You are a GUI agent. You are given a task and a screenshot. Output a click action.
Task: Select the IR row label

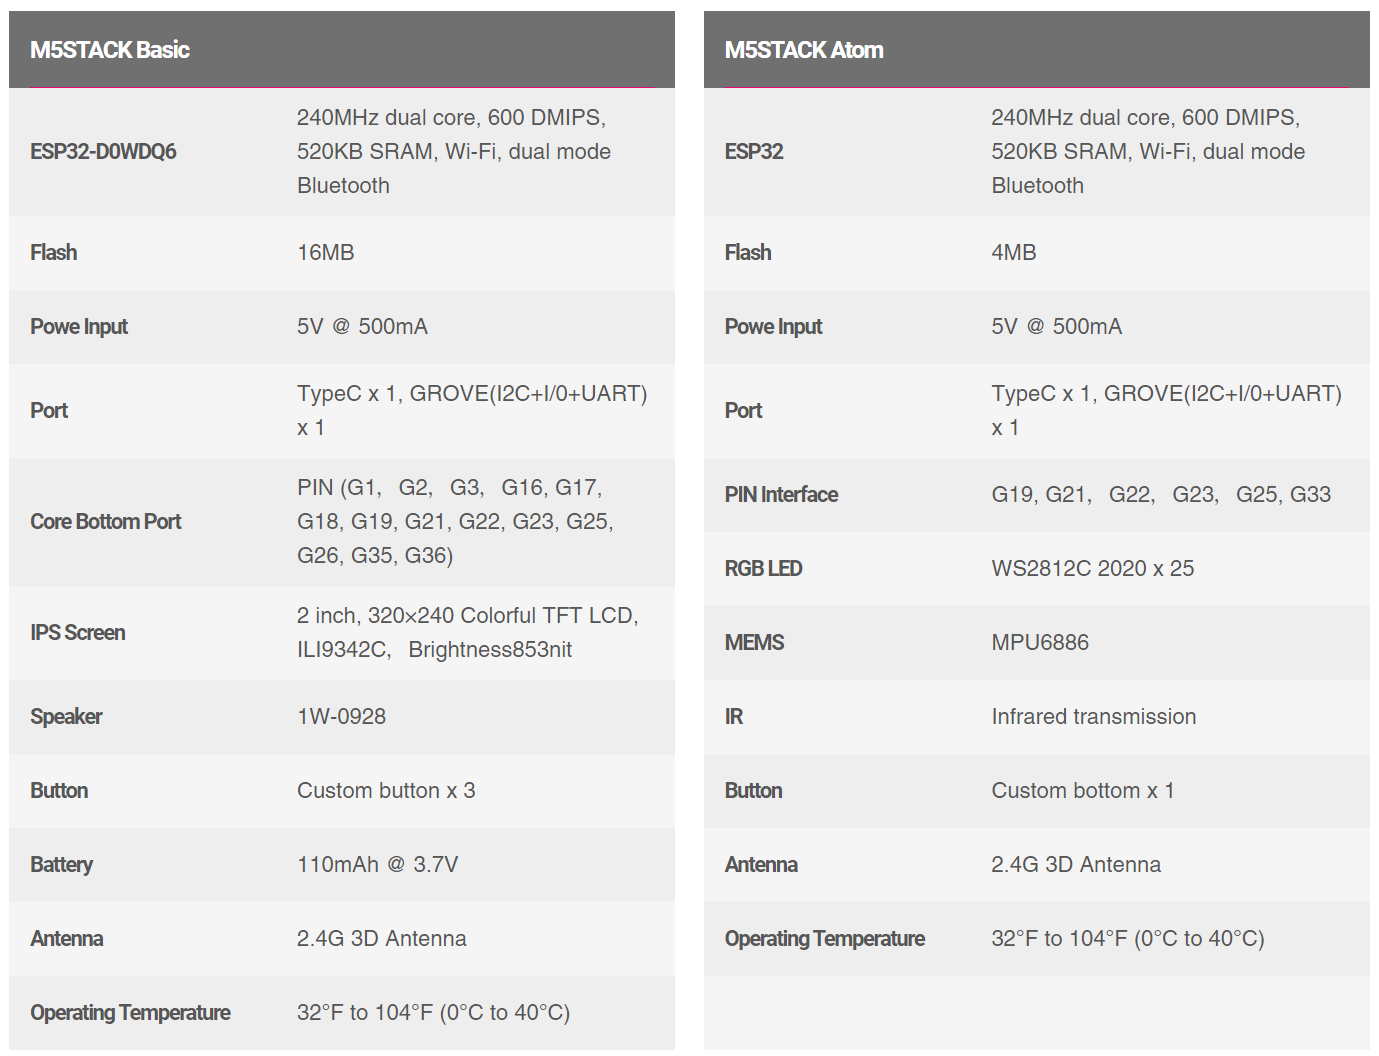(x=734, y=717)
